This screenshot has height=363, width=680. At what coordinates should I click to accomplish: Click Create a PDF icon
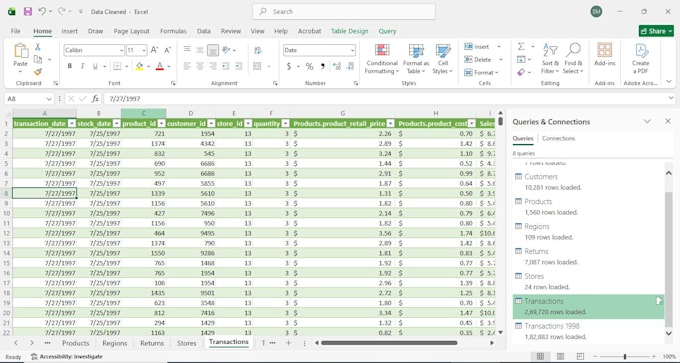pos(641,59)
